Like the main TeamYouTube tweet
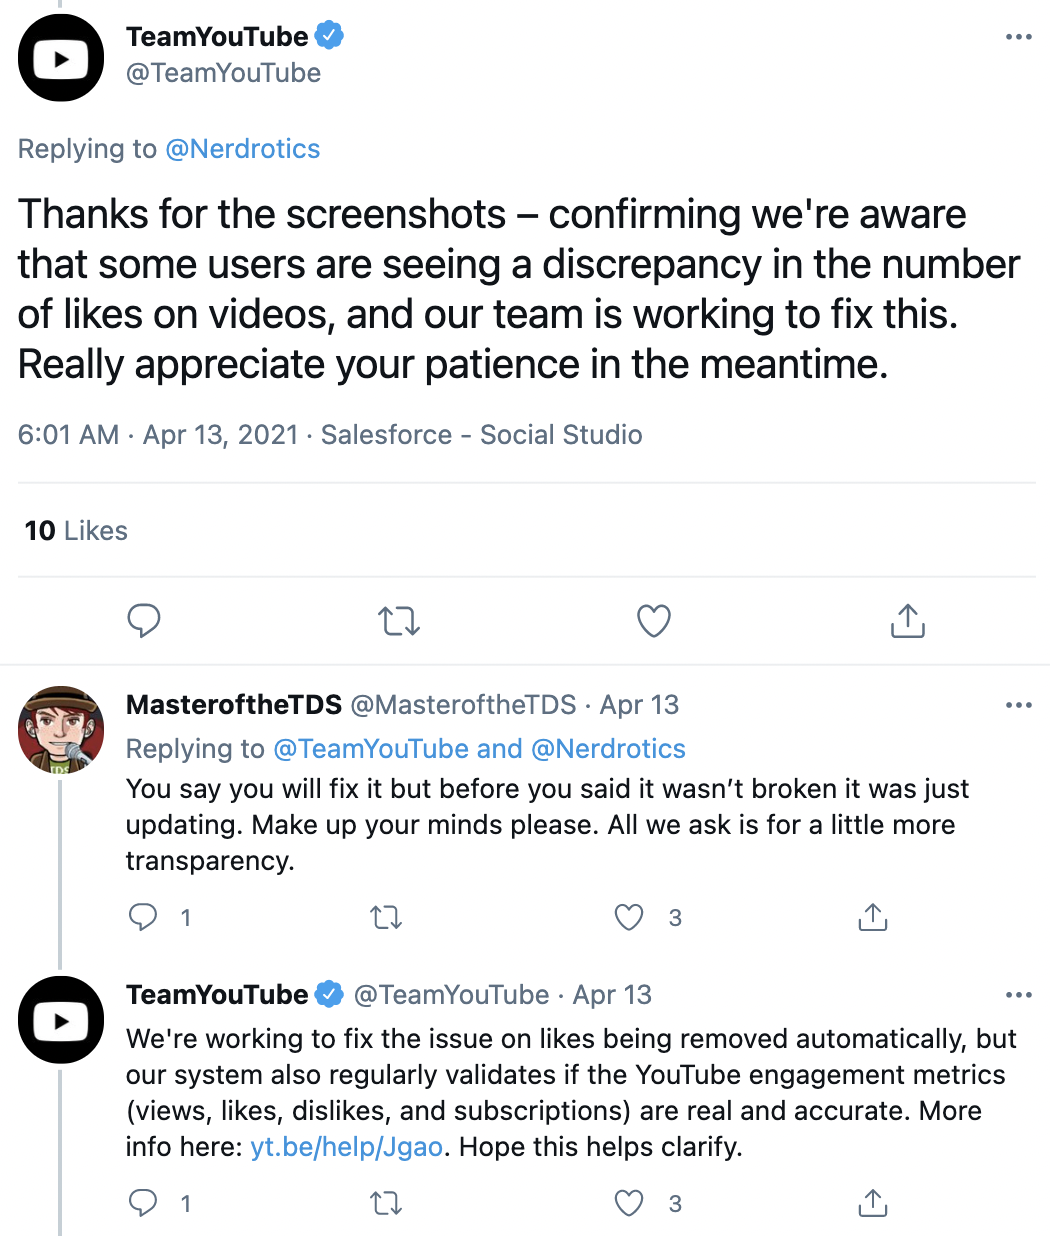Screen dimensions: 1050x1236 (x=654, y=621)
